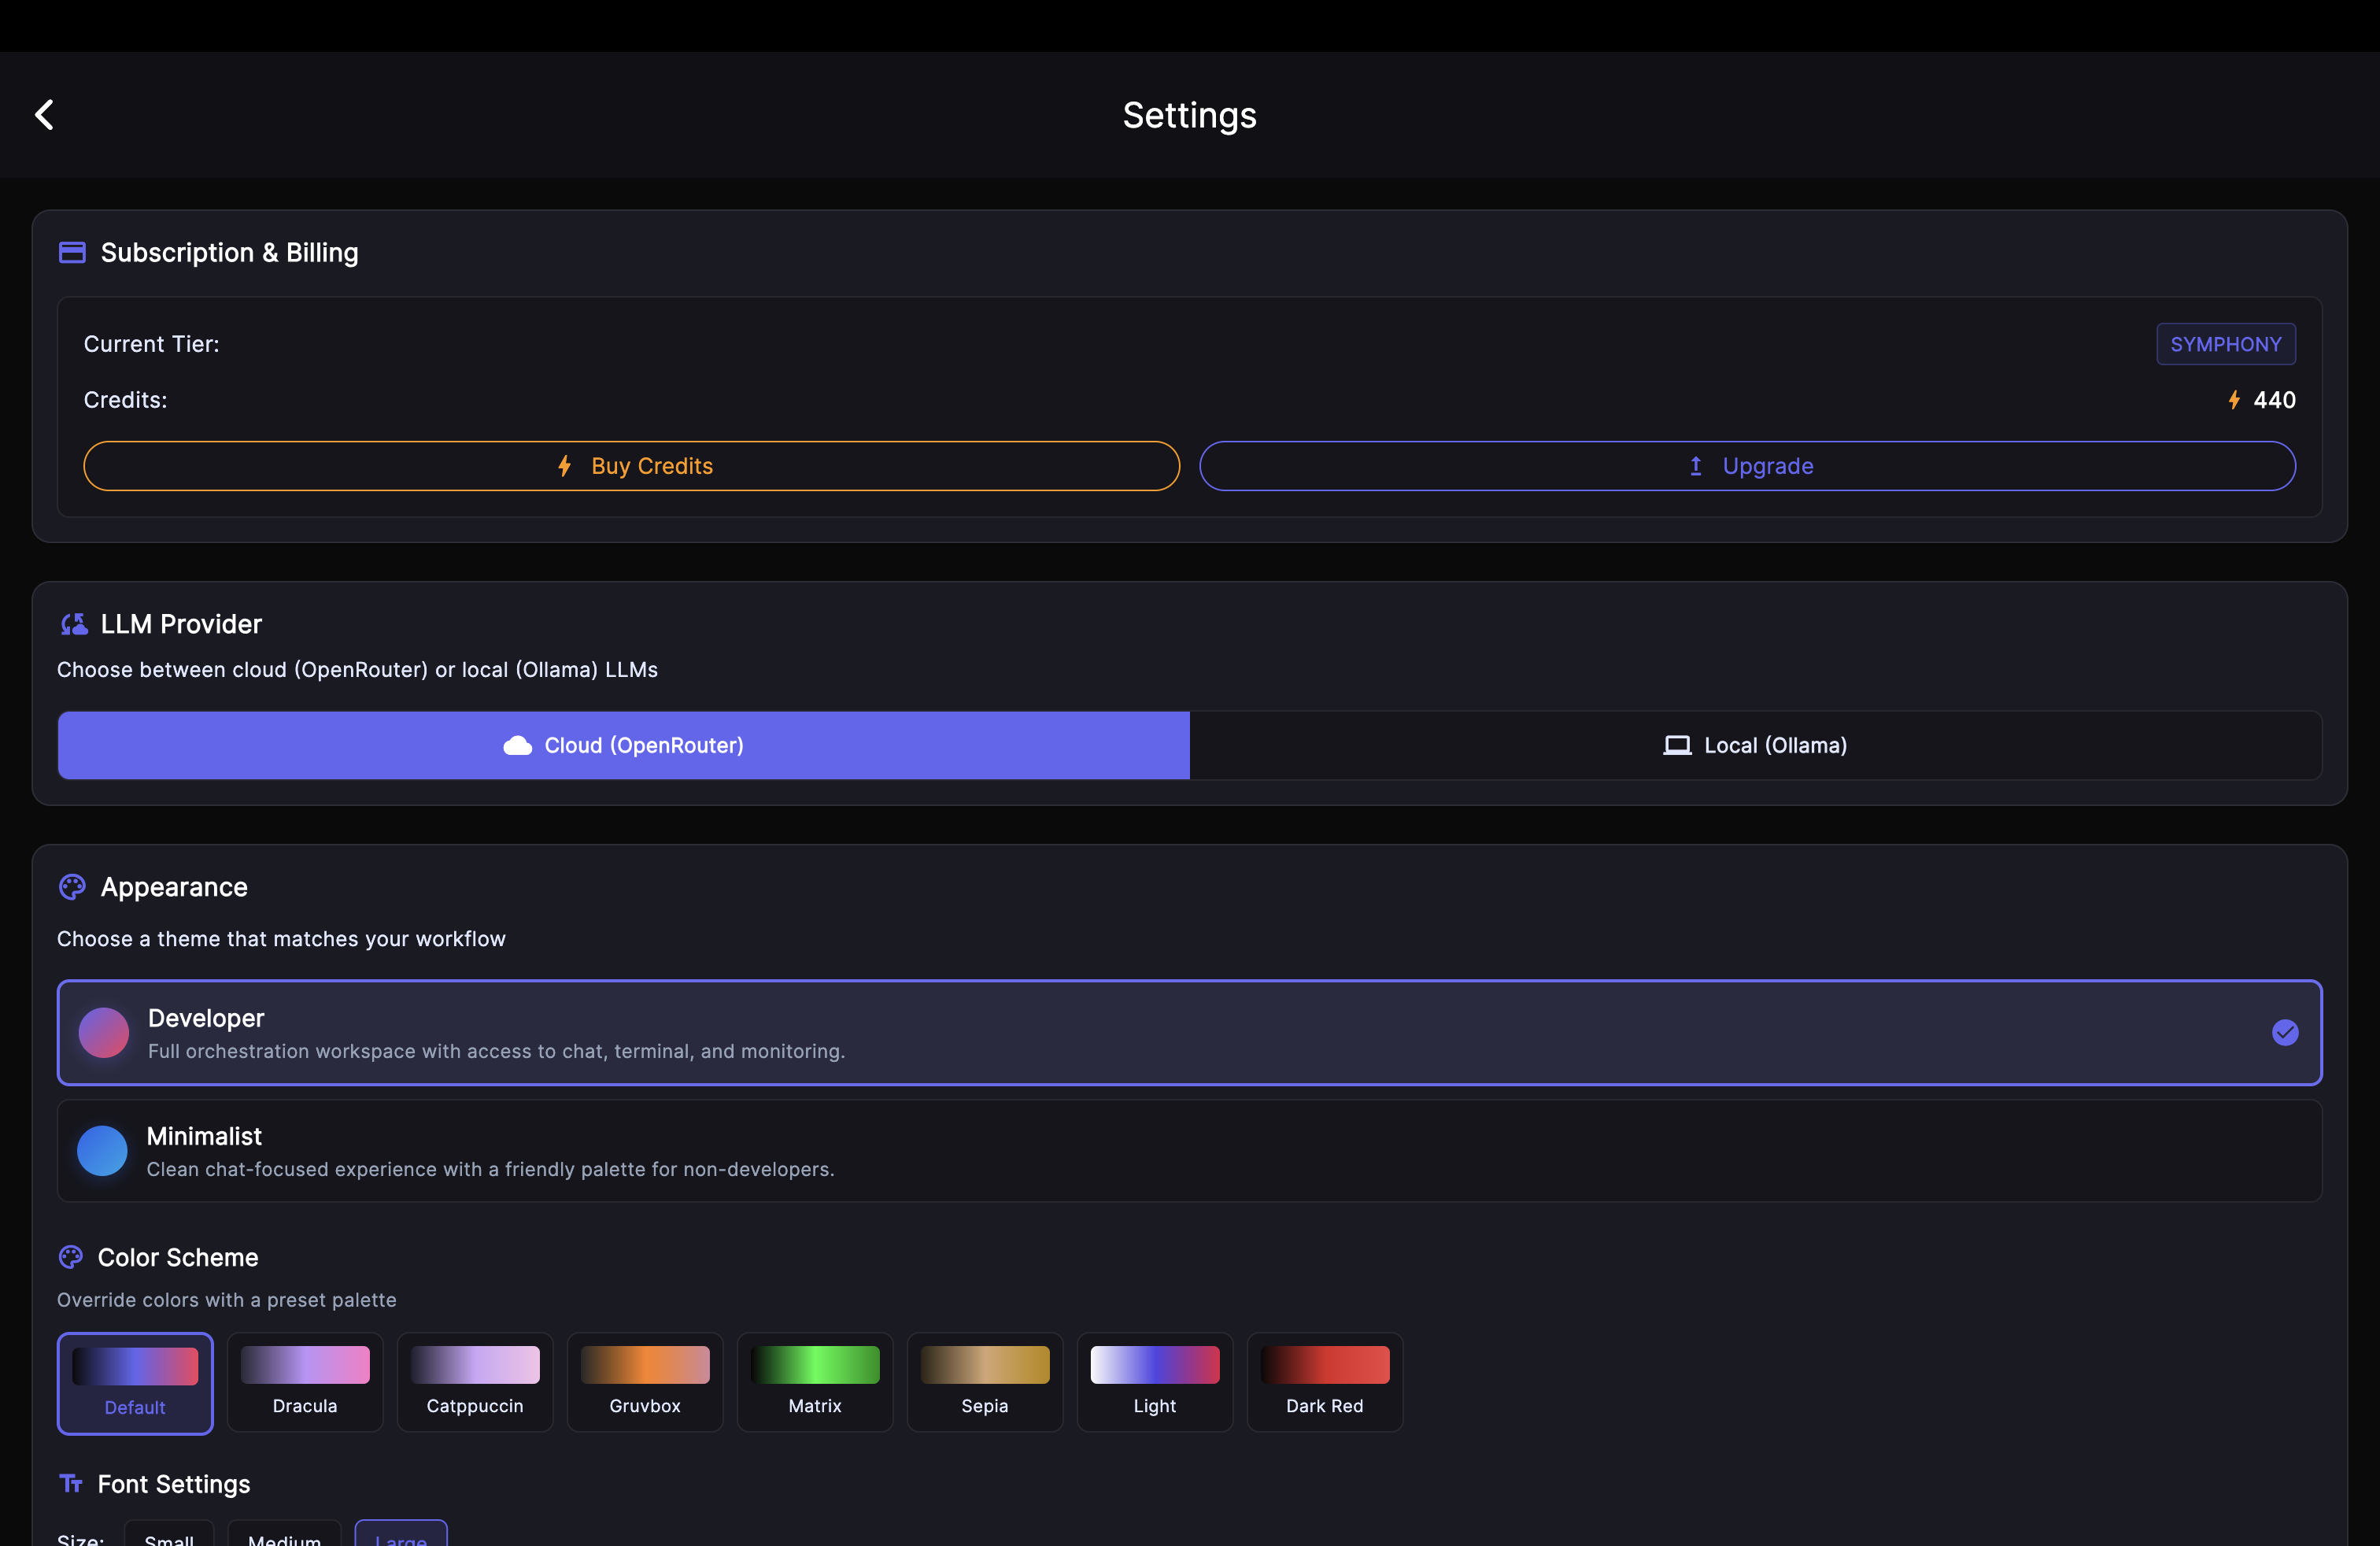Click the lightning icon next to 440 credits
Image resolution: width=2380 pixels, height=1546 pixels.
click(x=2234, y=400)
